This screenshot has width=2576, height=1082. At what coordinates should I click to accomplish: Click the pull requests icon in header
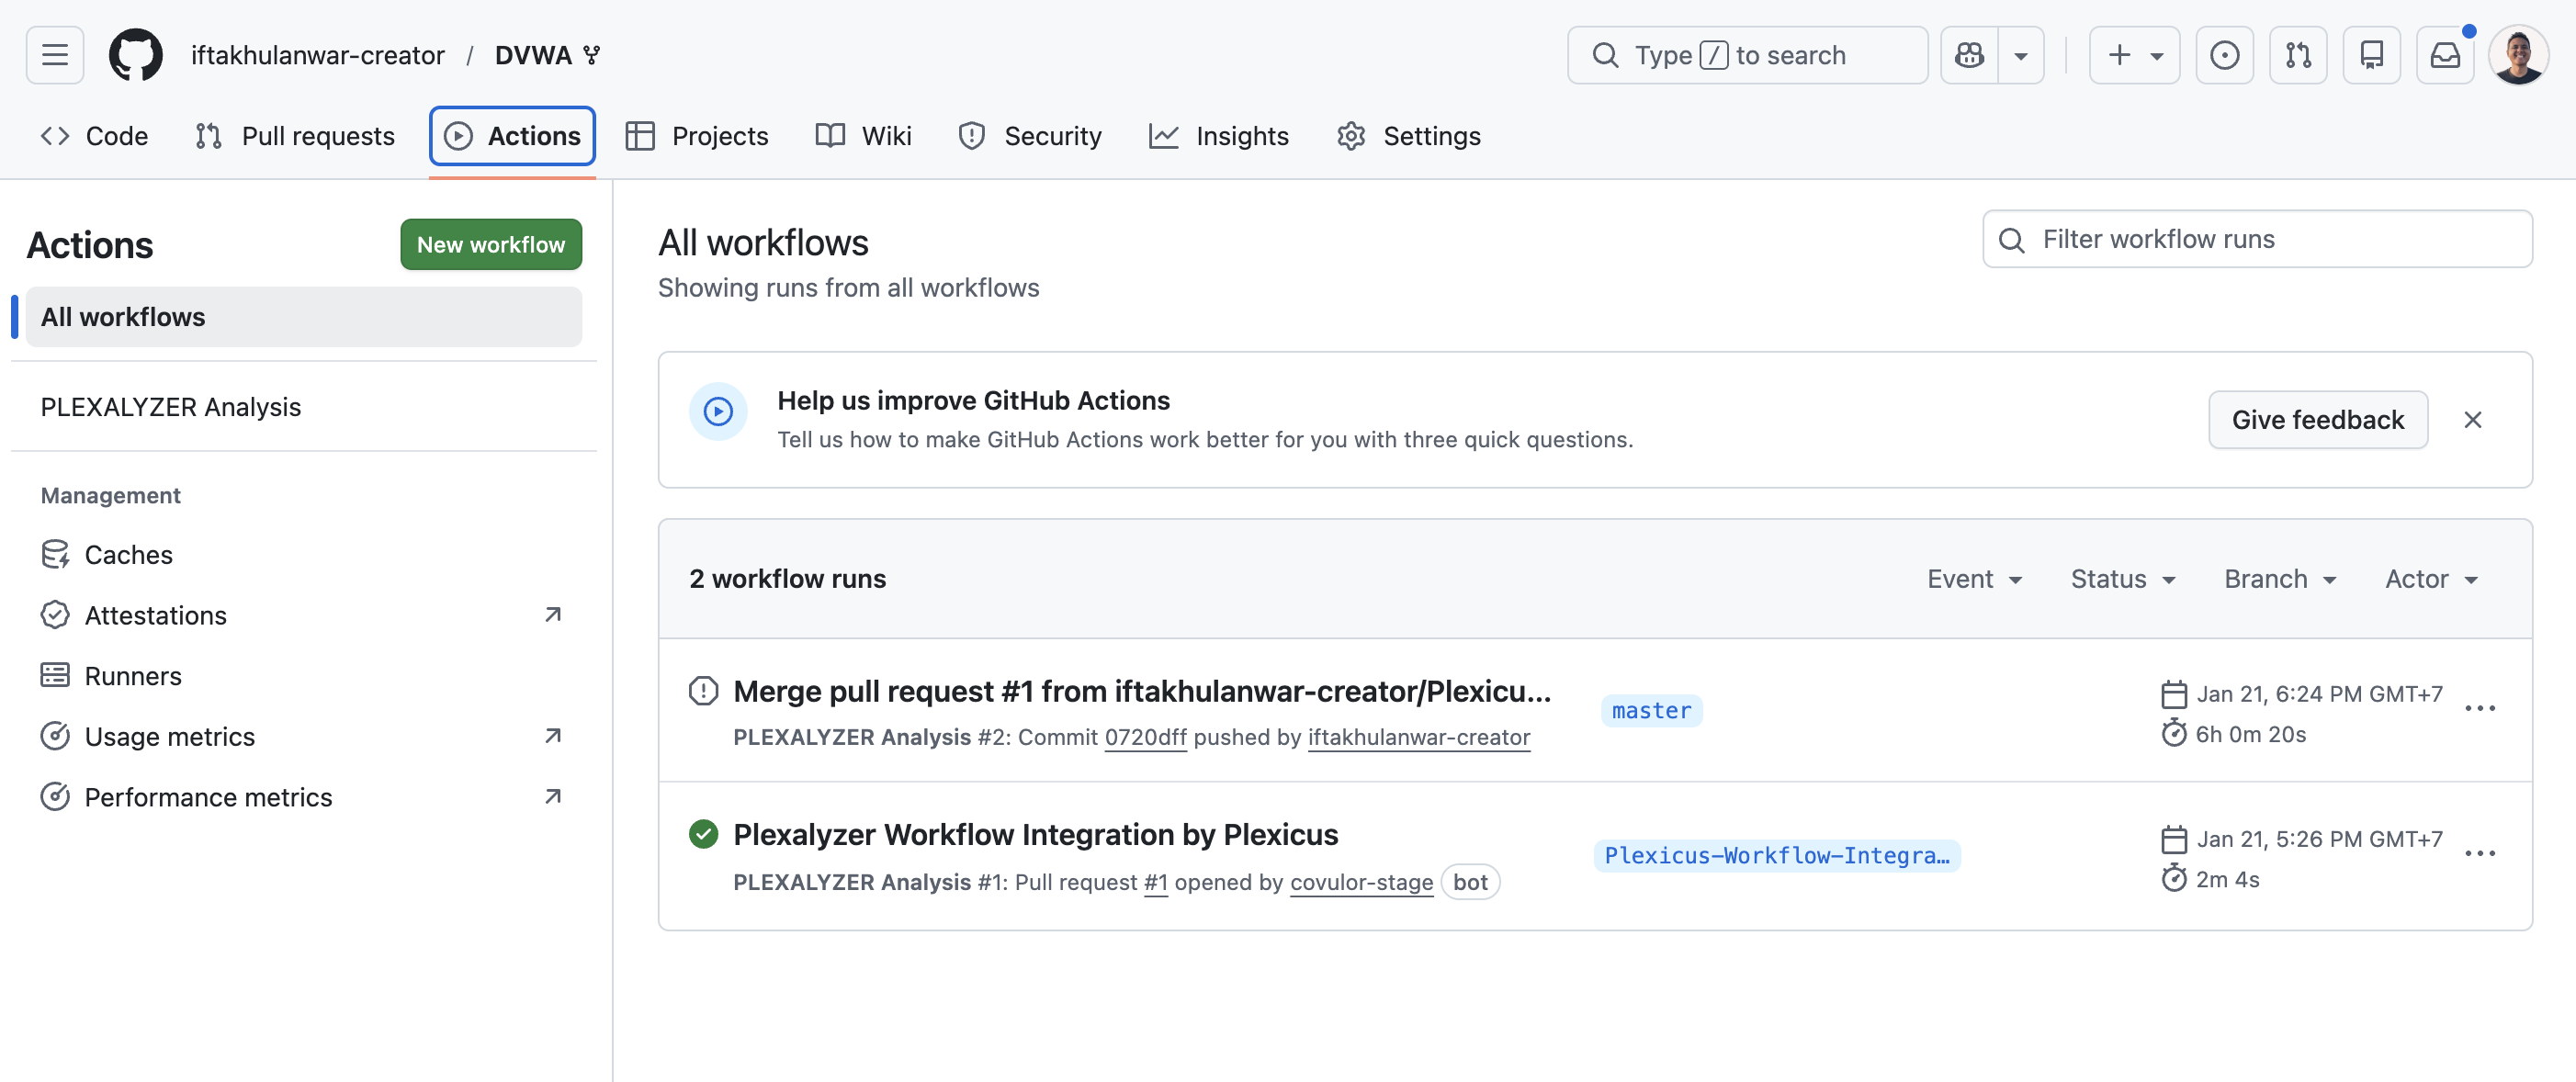pos(2298,55)
